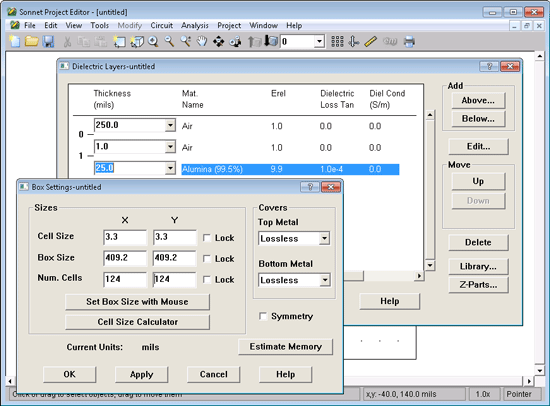Toggle the Box Size Lock checkbox
The height and width of the screenshot is (406, 550).
[207, 259]
